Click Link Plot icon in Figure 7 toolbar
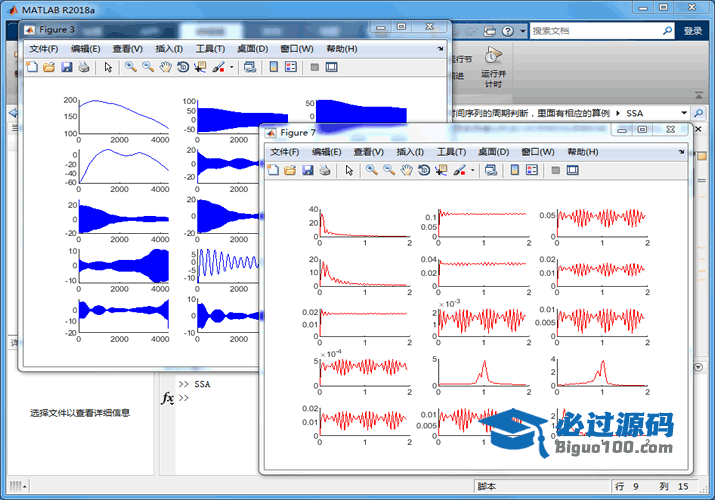The height and width of the screenshot is (500, 715). click(491, 170)
